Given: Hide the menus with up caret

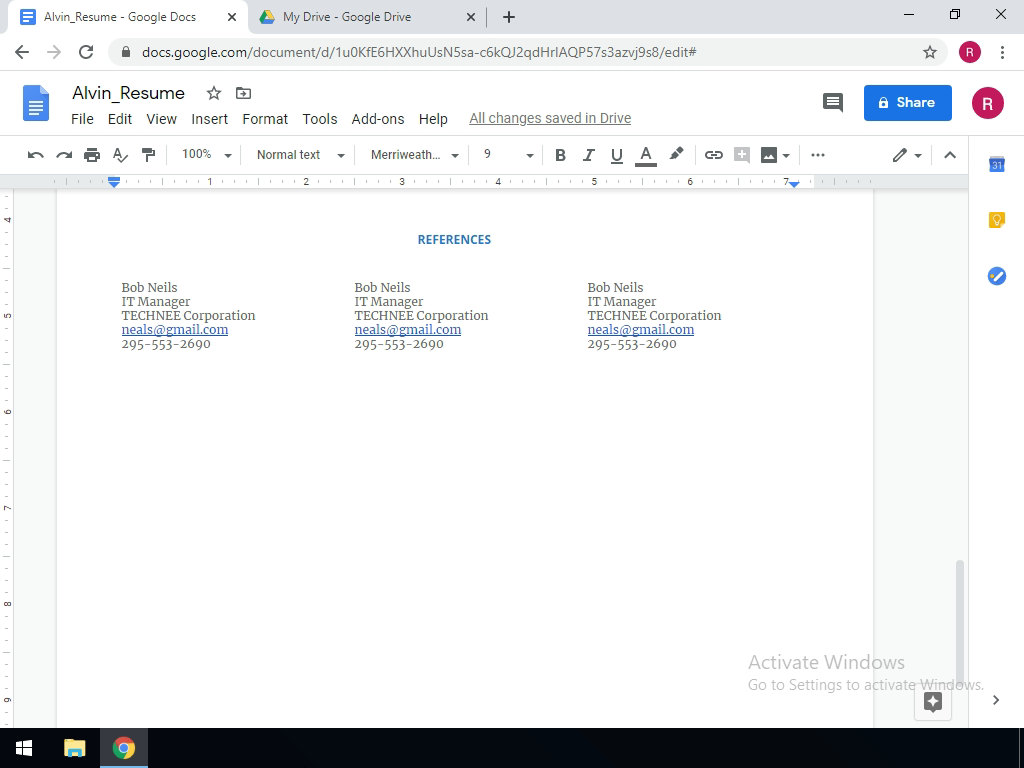Looking at the screenshot, I should (950, 155).
